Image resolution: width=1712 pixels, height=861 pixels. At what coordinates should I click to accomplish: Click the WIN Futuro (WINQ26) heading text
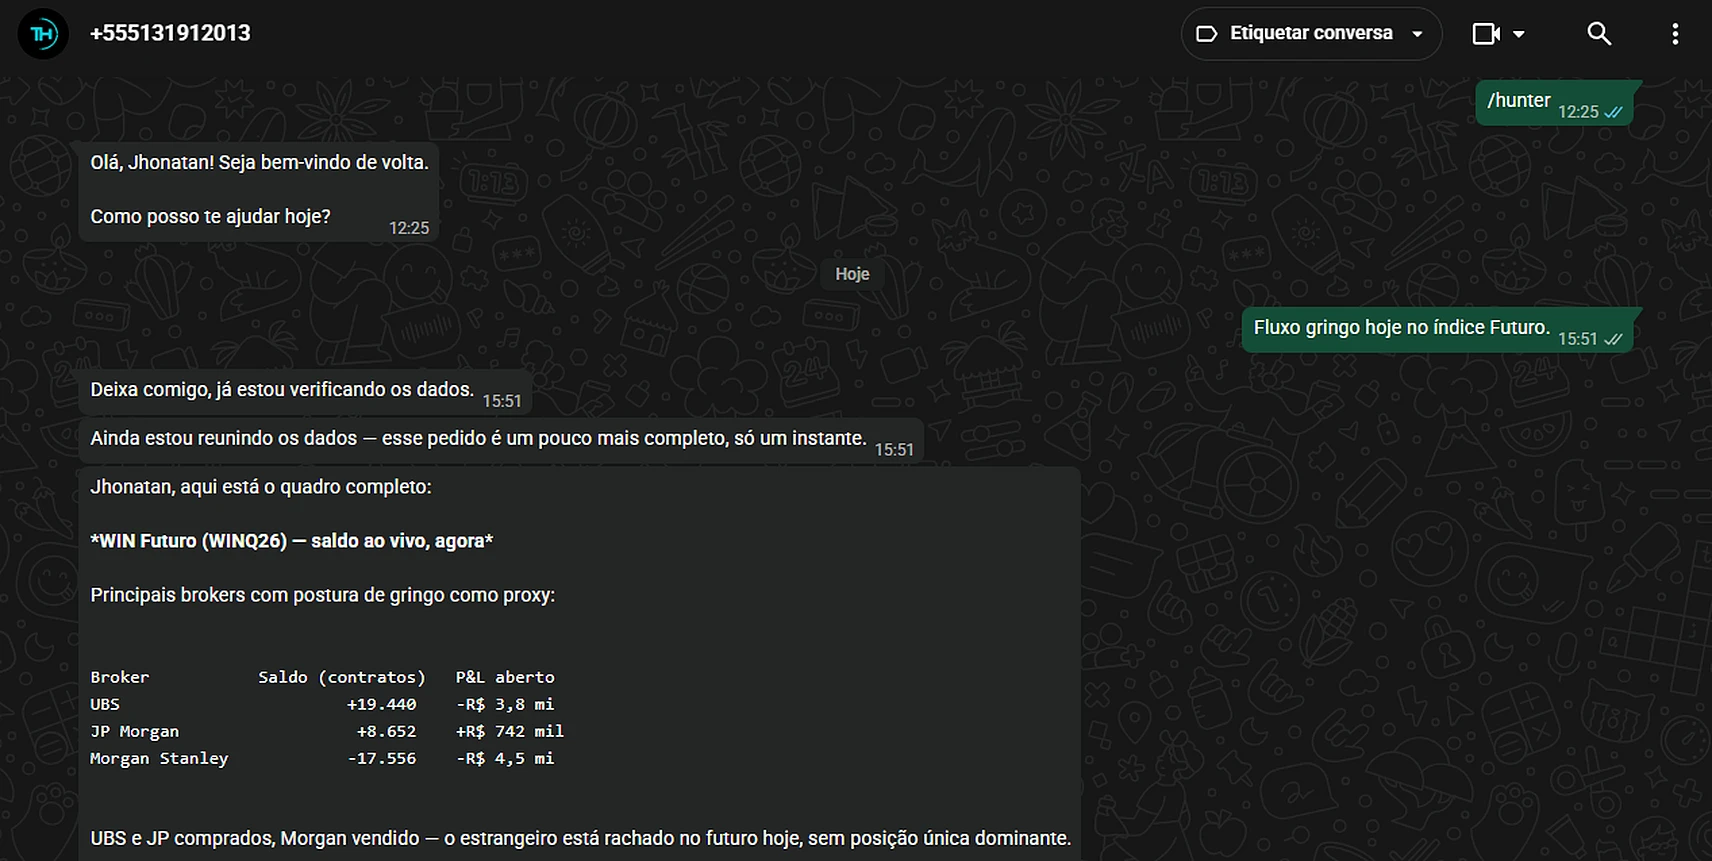[x=292, y=541]
